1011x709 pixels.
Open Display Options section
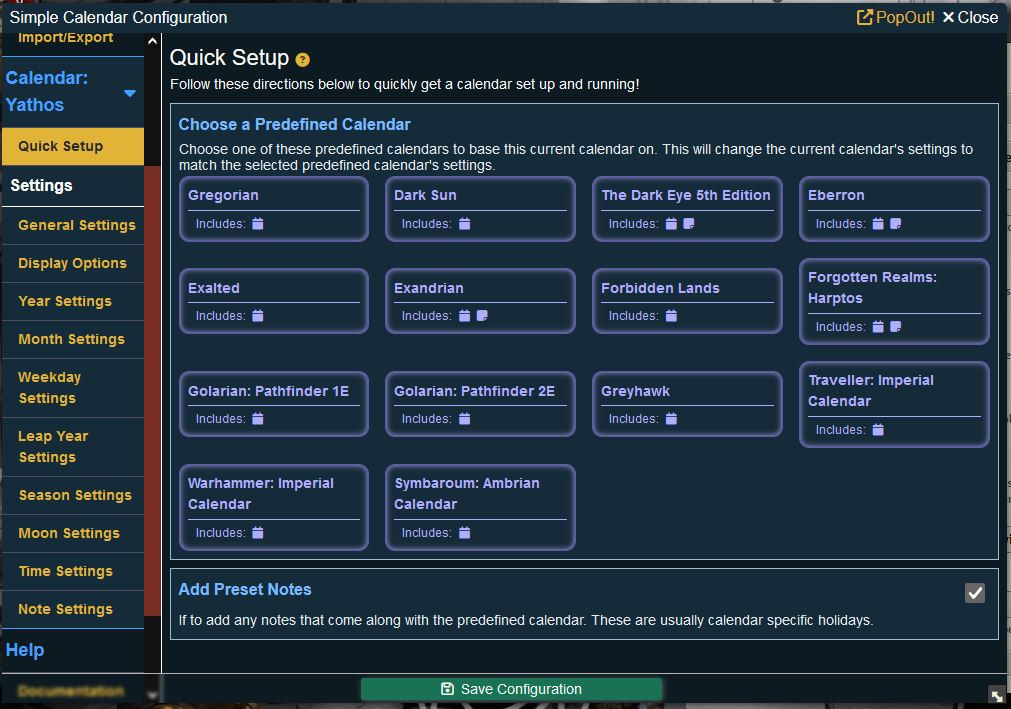pyautogui.click(x=73, y=263)
